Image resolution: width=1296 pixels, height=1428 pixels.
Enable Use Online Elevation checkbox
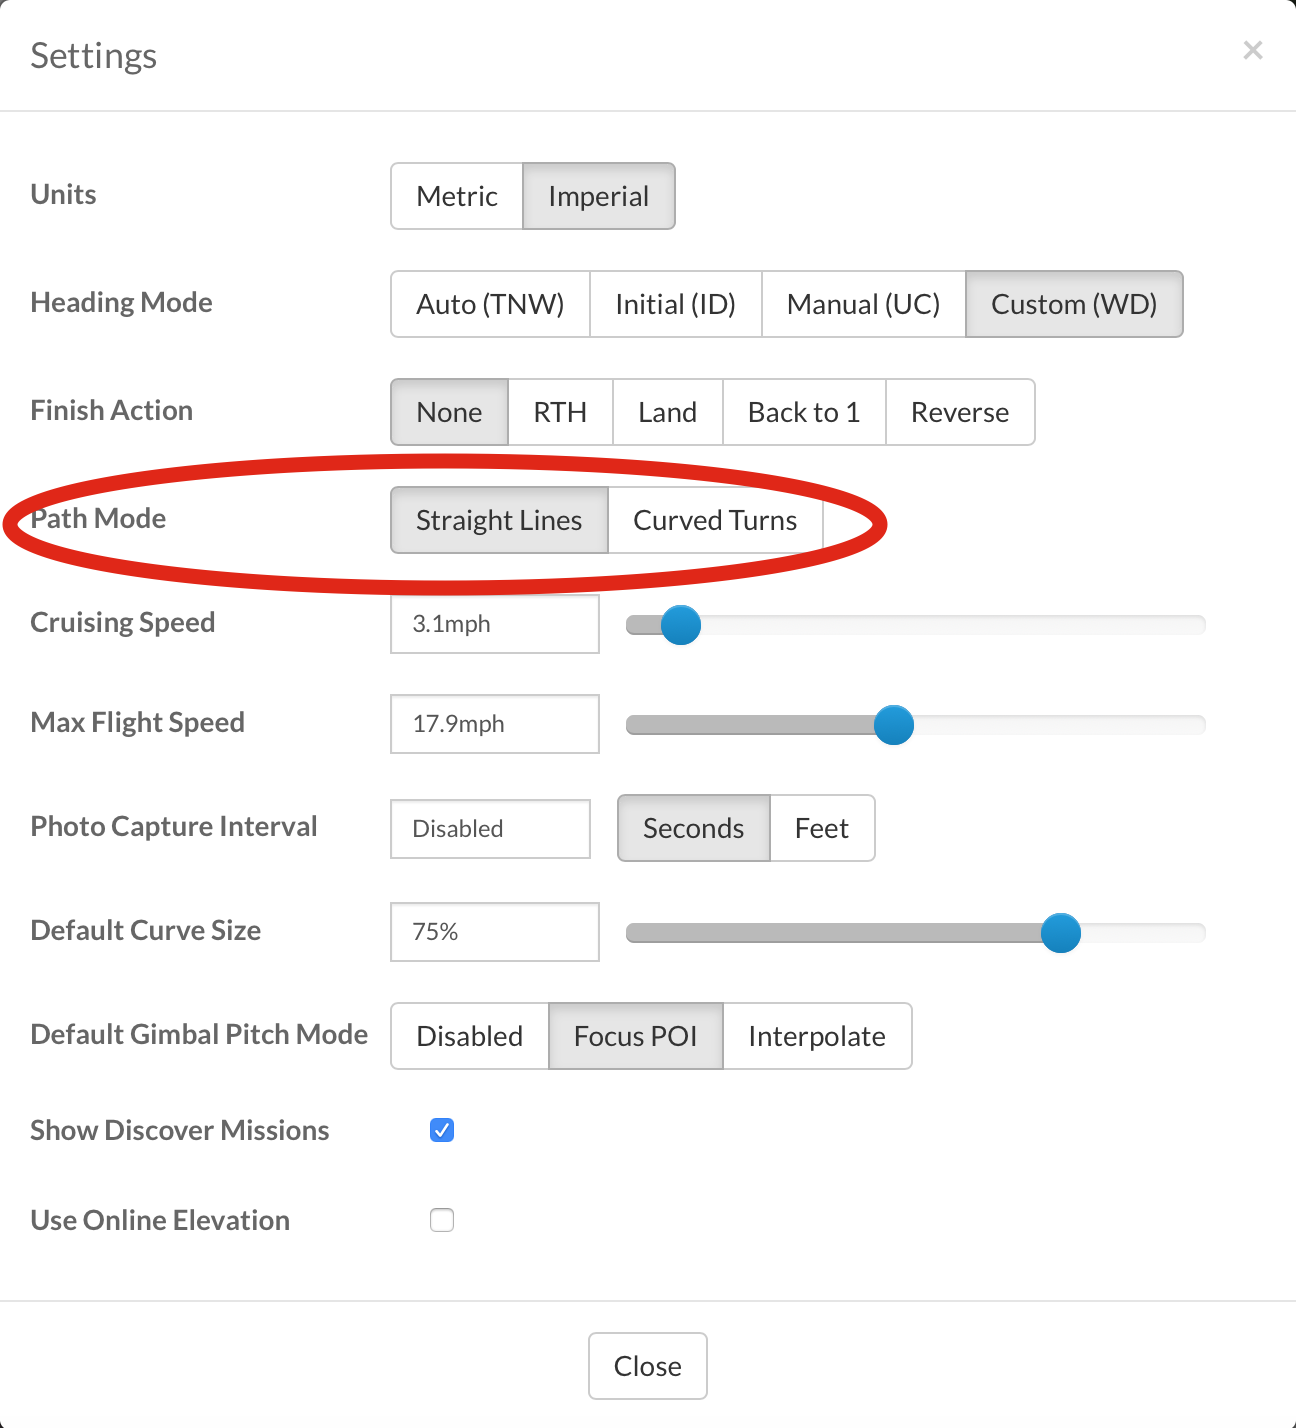(442, 1220)
